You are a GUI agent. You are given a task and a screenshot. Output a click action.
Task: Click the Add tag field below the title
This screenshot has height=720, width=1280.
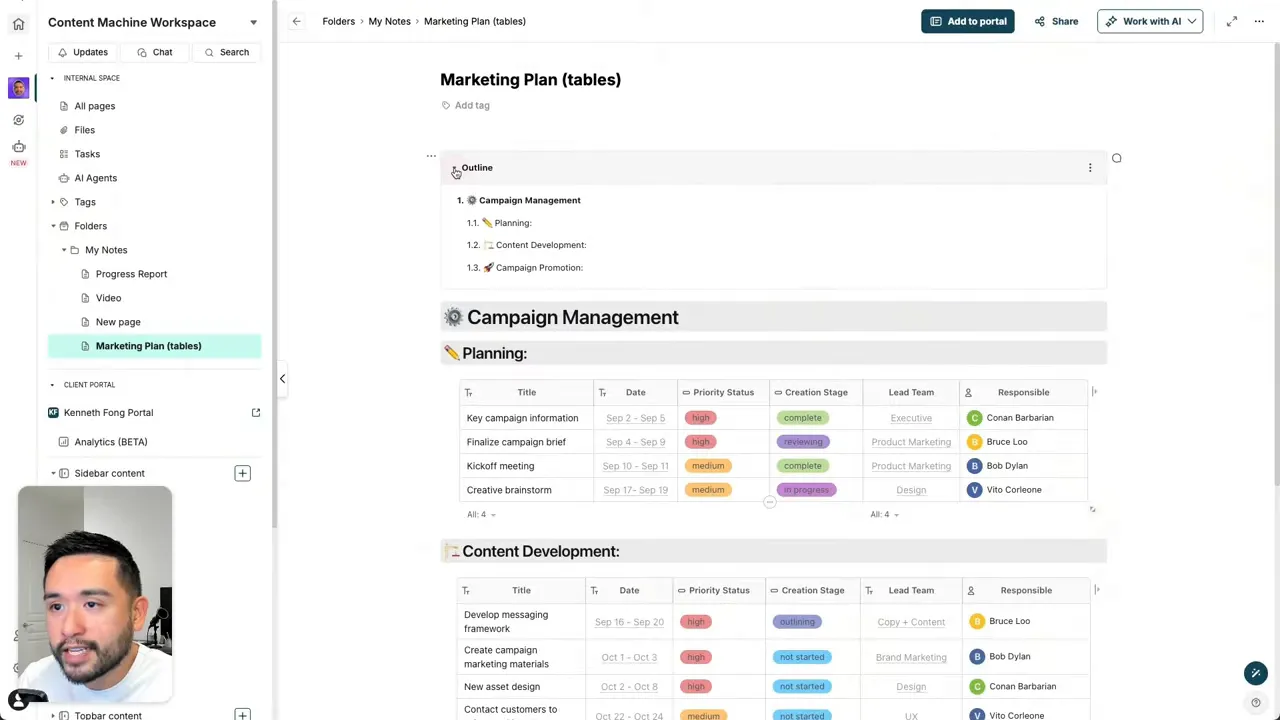[464, 105]
